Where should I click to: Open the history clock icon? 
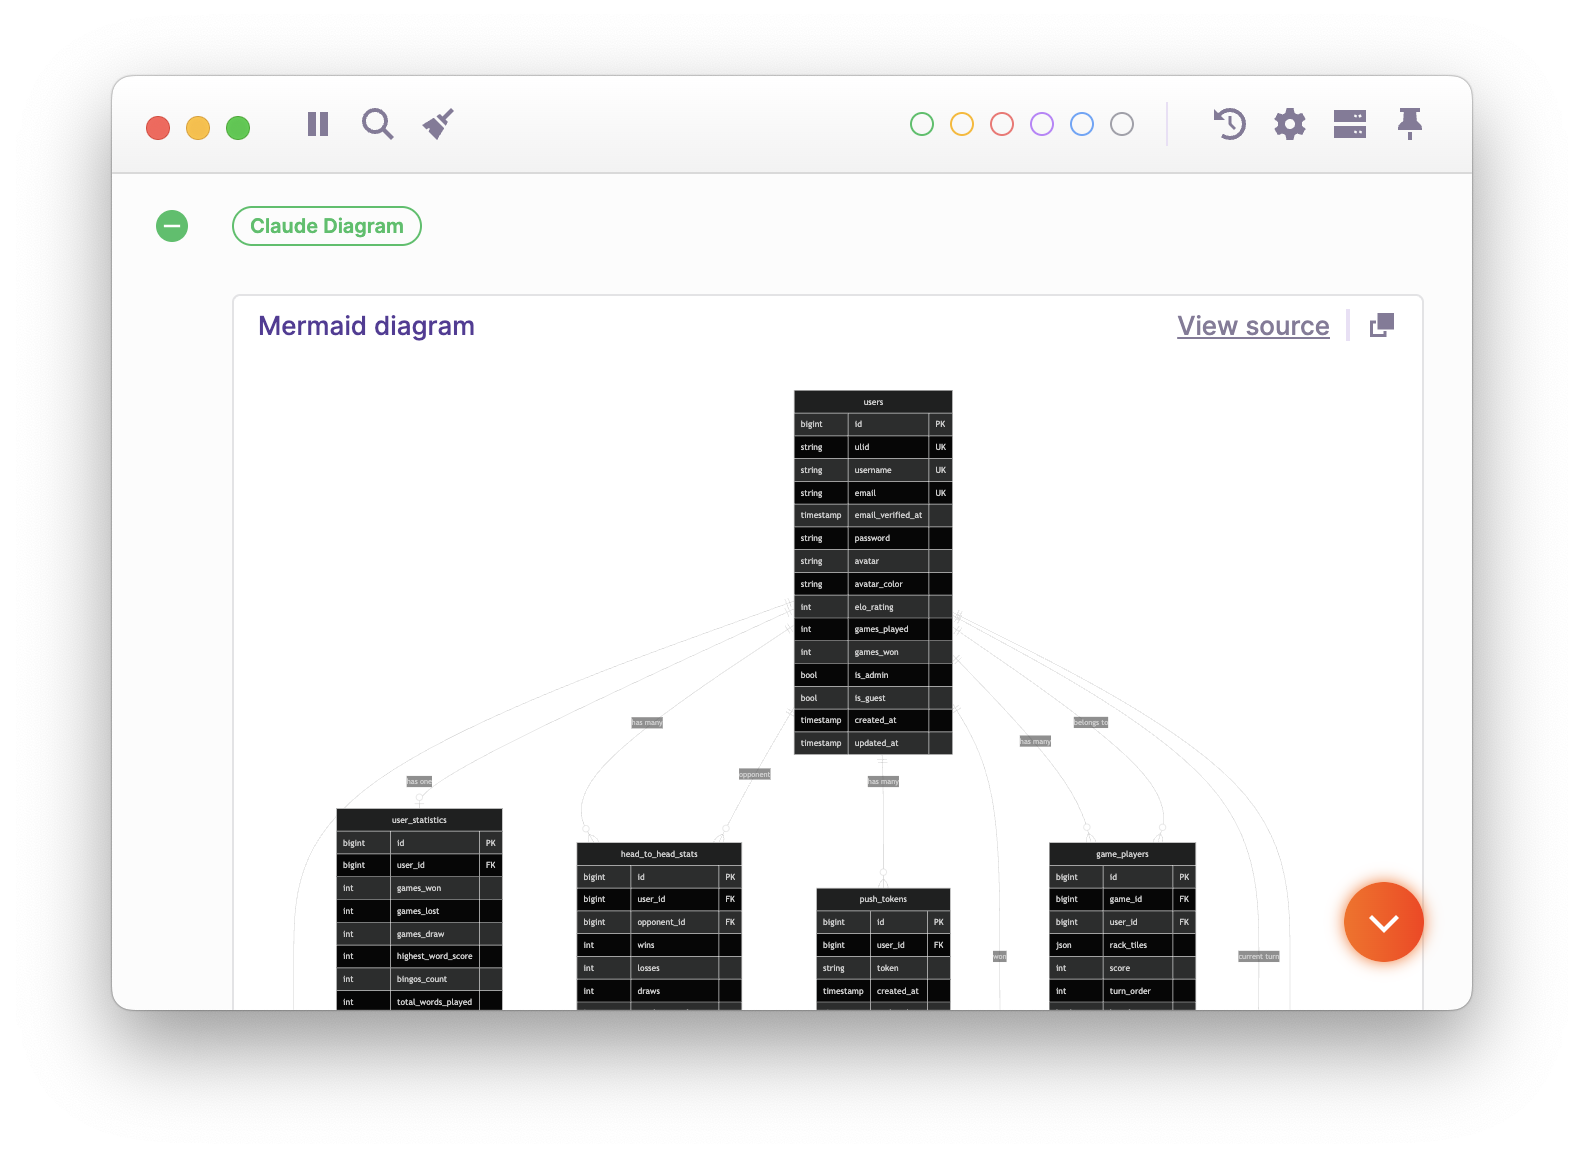1229,124
